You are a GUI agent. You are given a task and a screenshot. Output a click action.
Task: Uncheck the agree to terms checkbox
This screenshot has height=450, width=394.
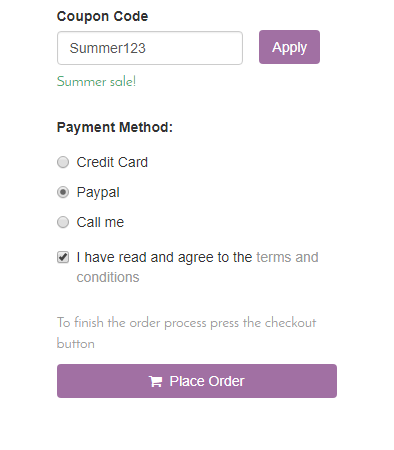click(63, 257)
